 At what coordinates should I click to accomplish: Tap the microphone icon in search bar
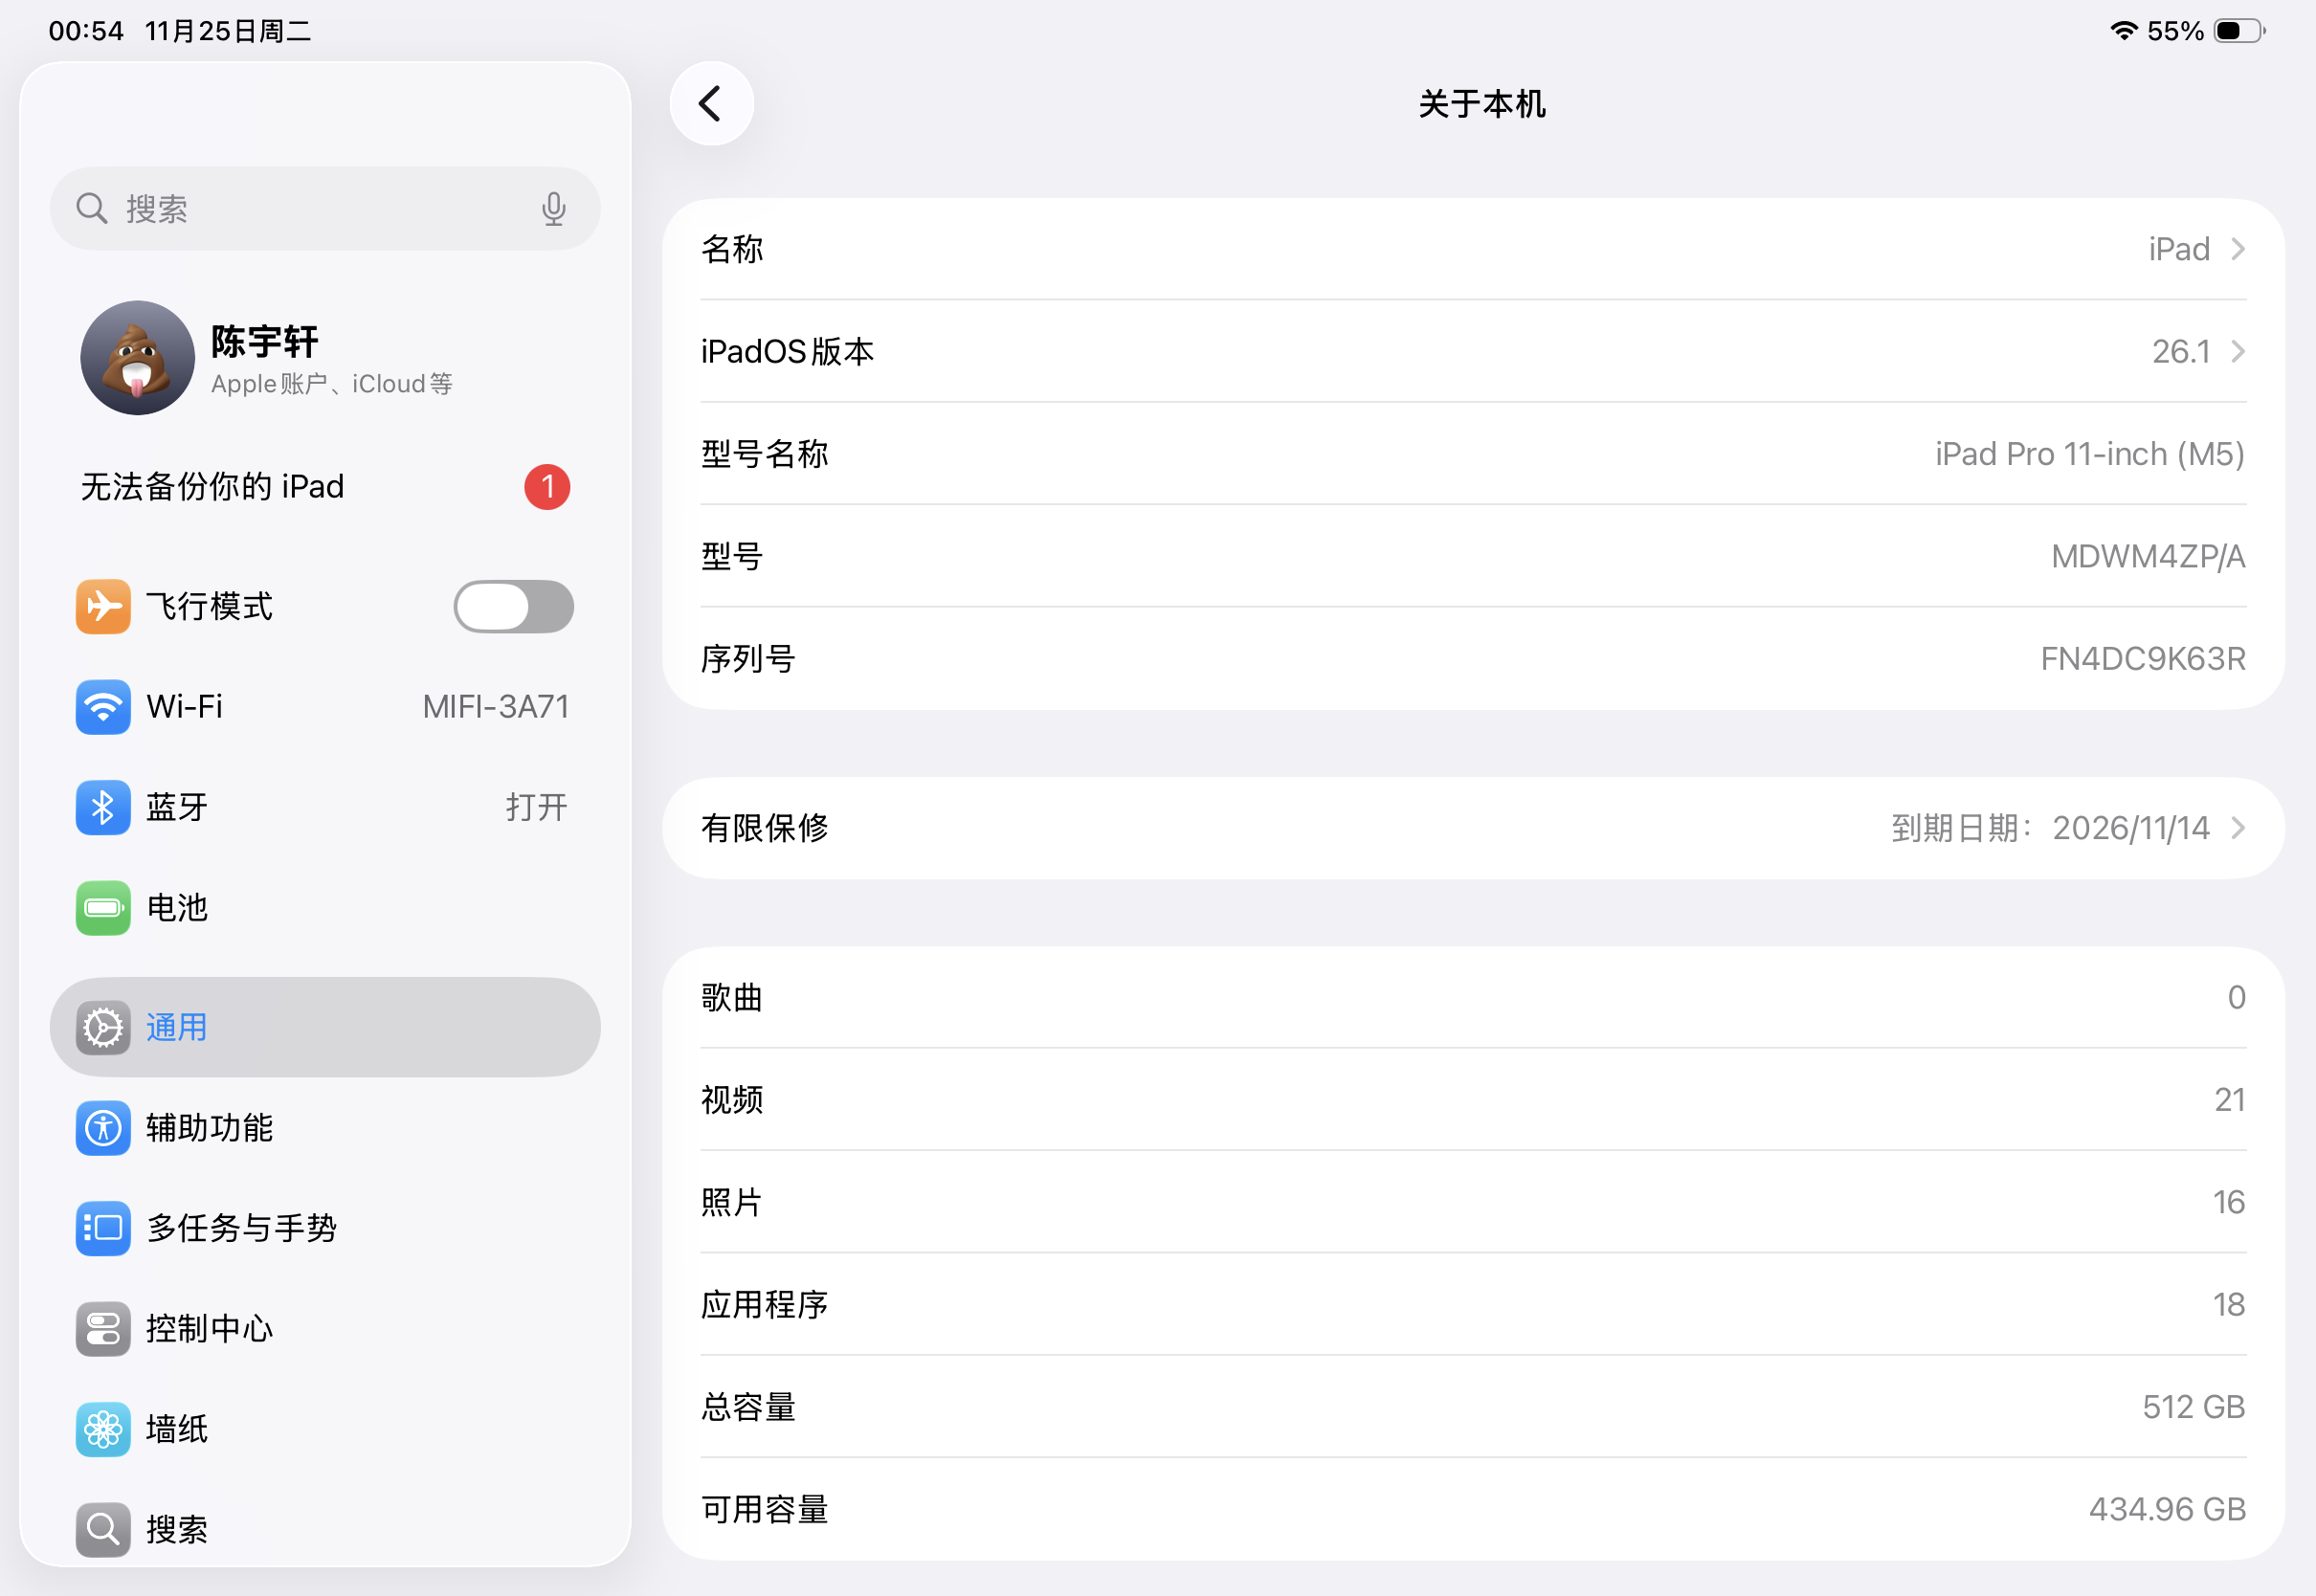[x=553, y=209]
